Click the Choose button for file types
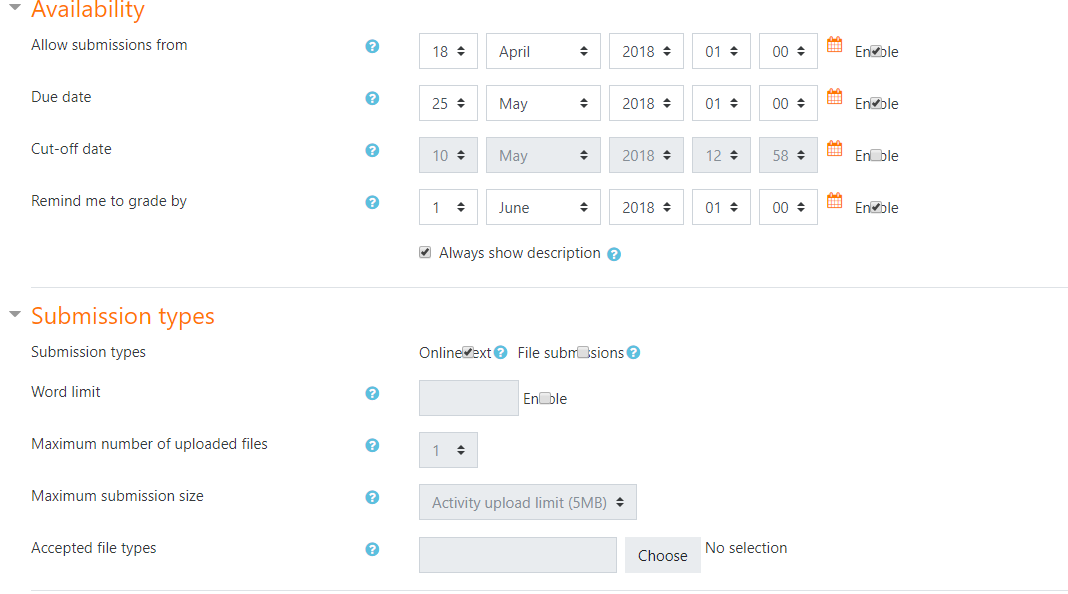 tap(663, 555)
